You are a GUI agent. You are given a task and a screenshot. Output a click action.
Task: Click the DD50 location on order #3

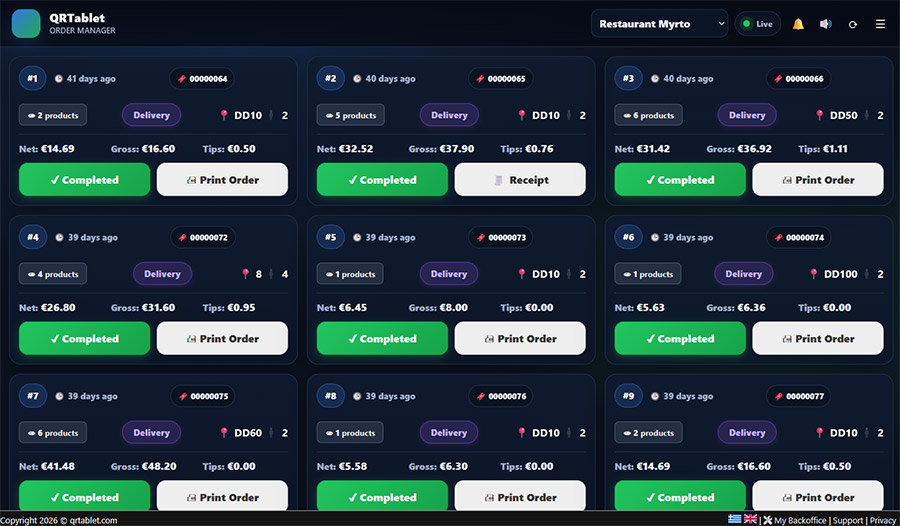[837, 115]
